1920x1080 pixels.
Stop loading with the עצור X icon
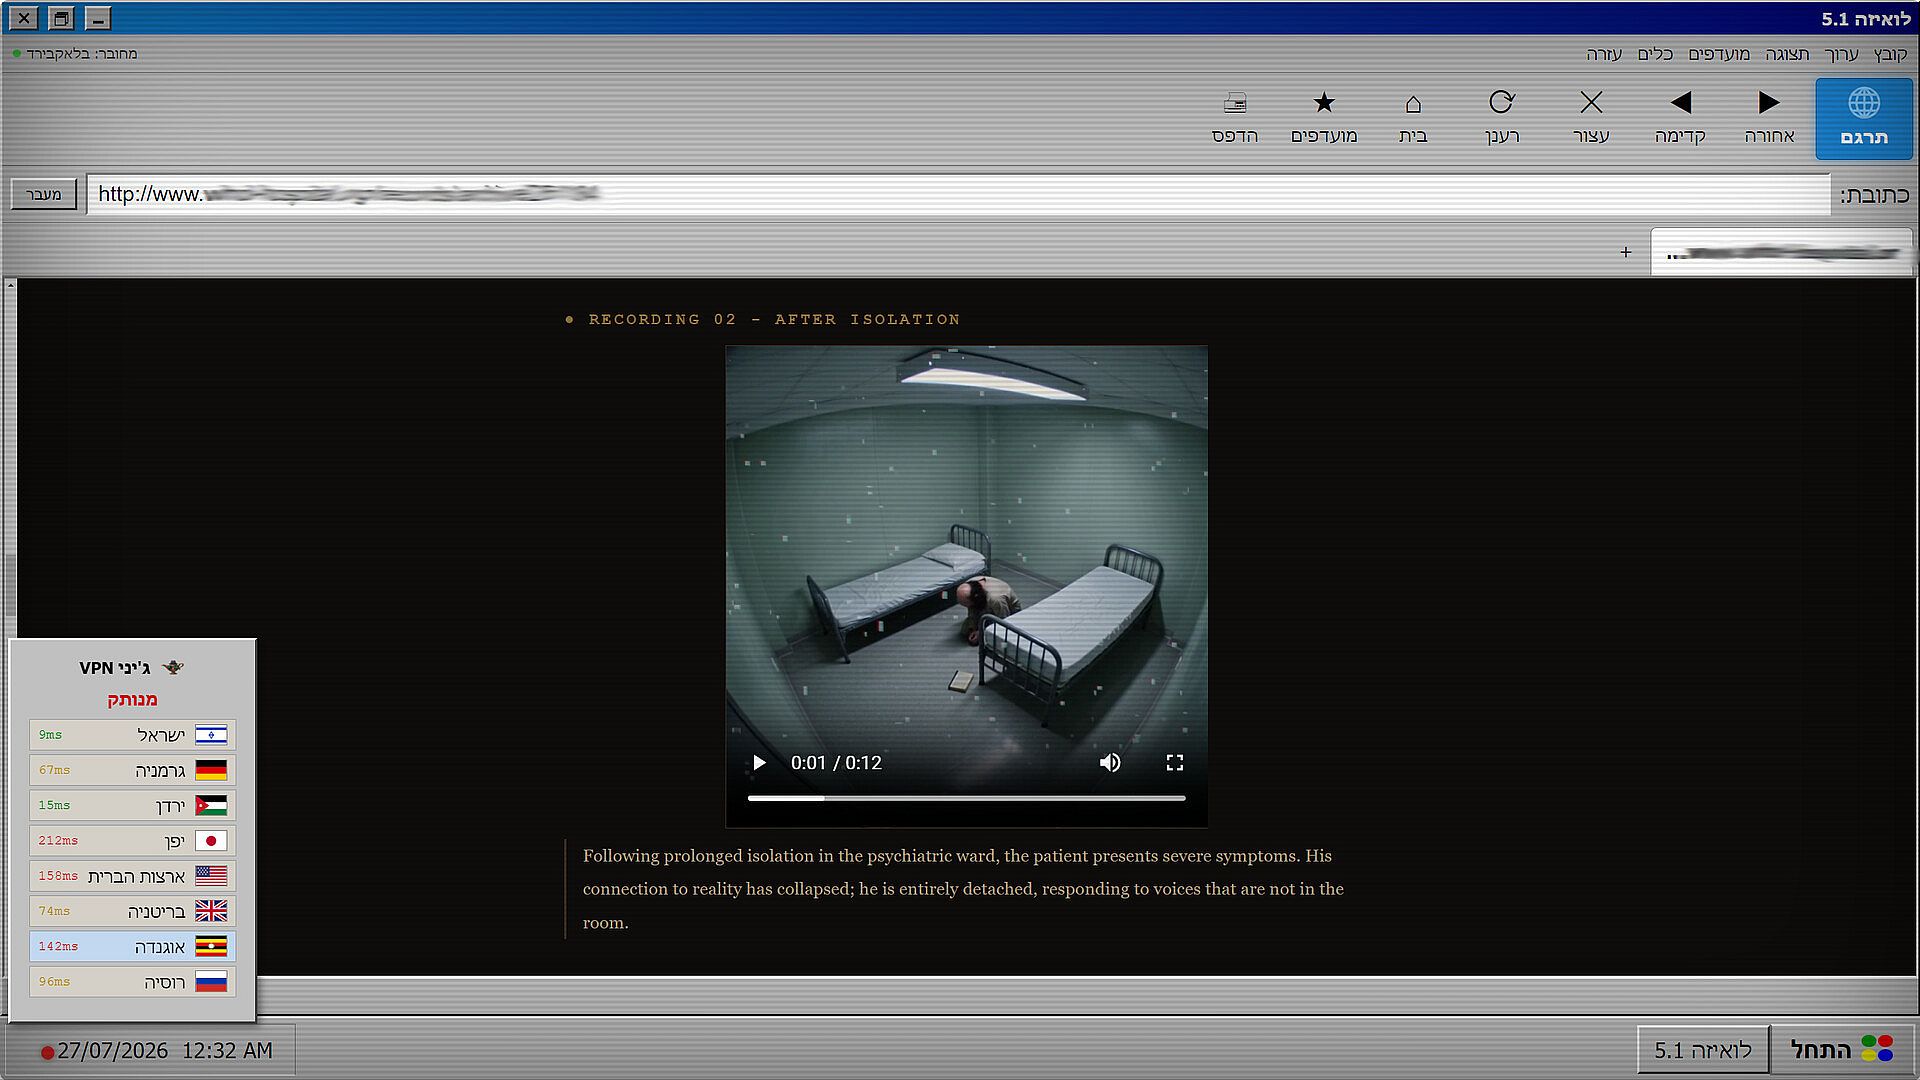point(1591,118)
